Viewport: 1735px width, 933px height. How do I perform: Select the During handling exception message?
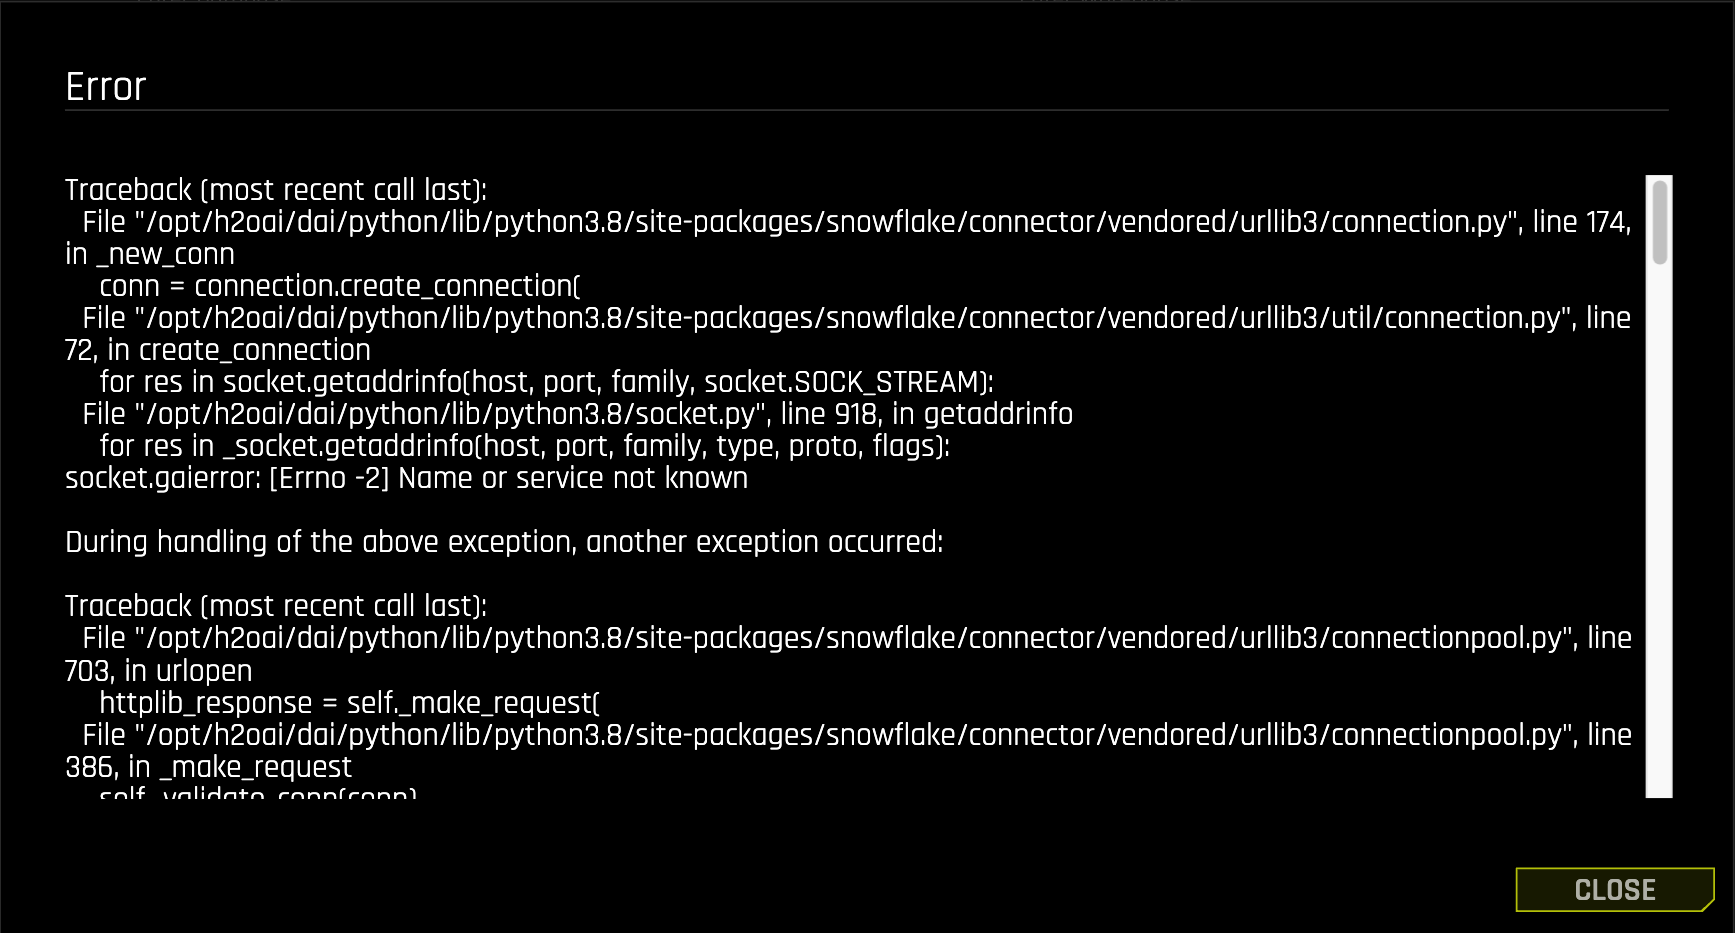[505, 542]
